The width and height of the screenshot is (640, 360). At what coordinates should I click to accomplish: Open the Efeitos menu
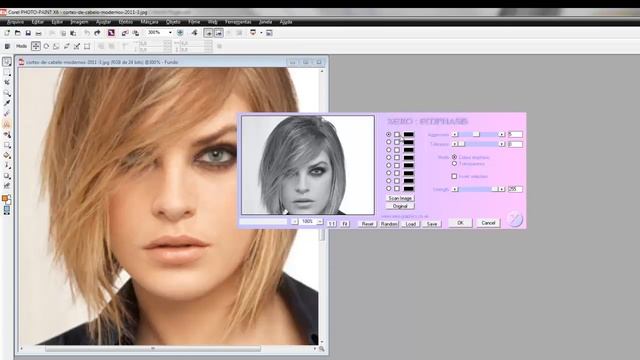tap(126, 22)
